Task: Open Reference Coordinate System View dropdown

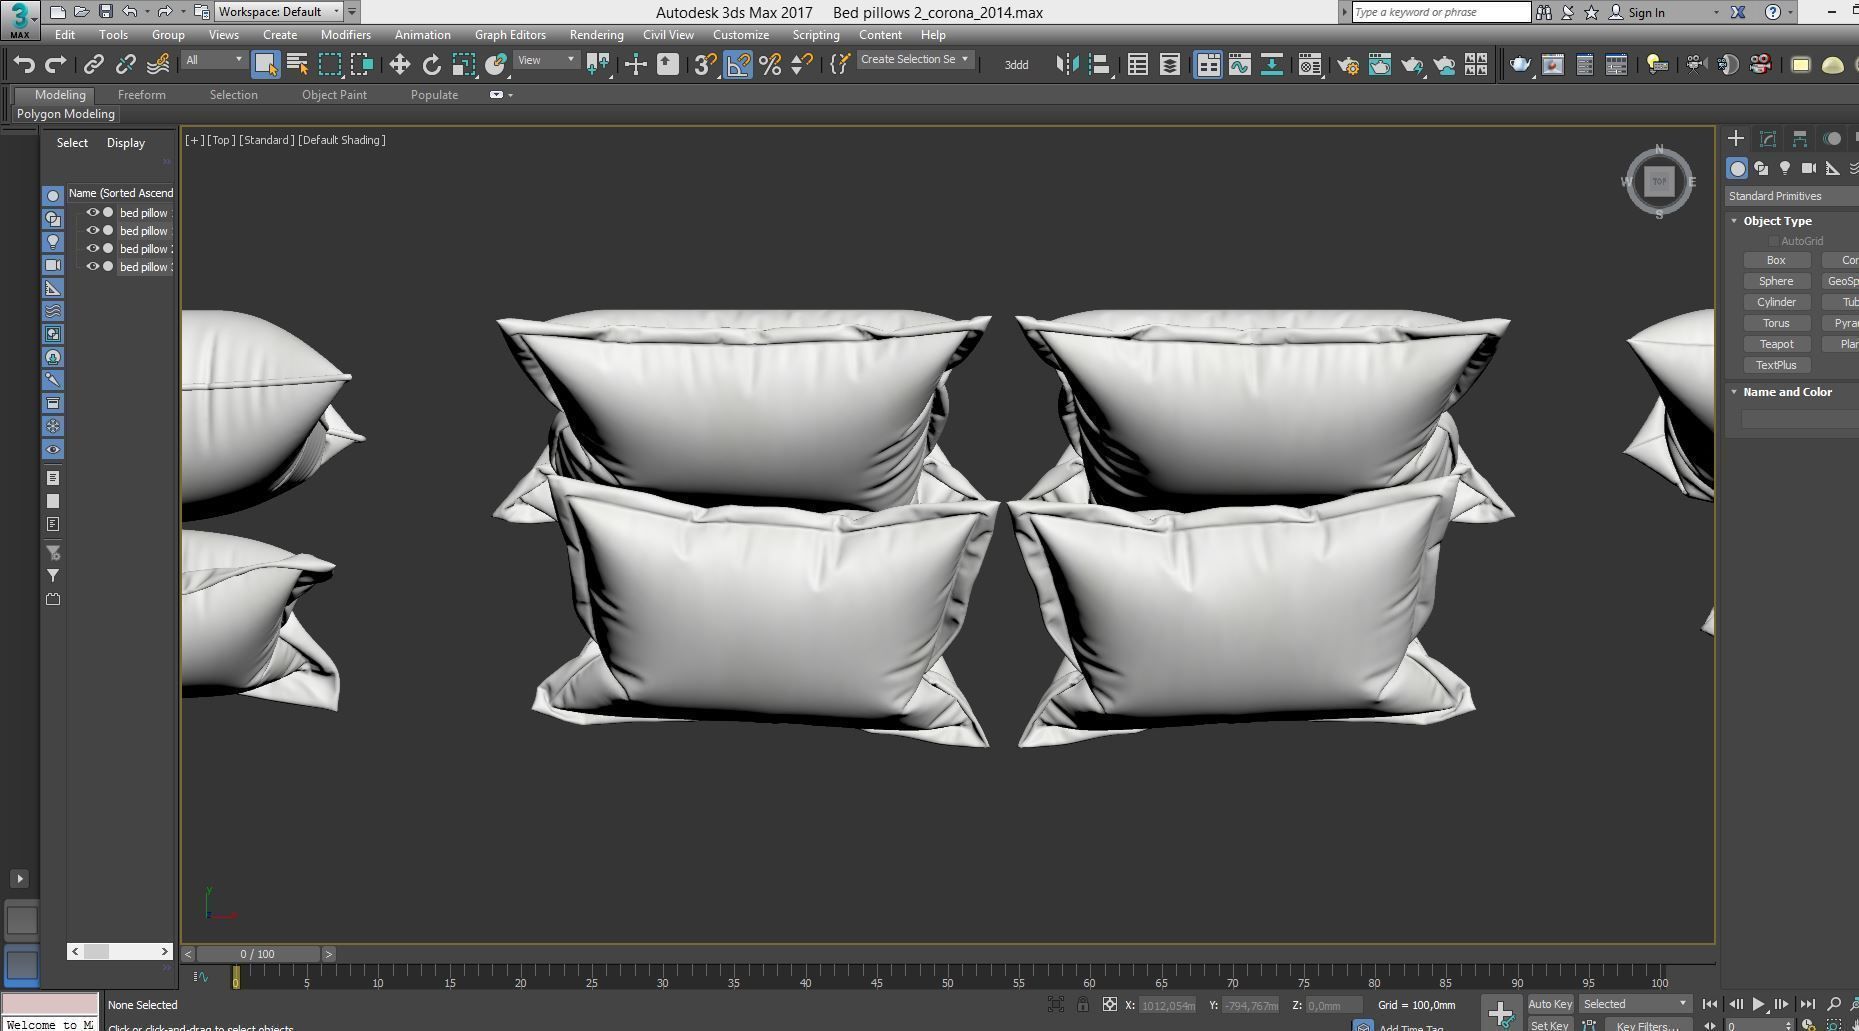Action: (546, 60)
